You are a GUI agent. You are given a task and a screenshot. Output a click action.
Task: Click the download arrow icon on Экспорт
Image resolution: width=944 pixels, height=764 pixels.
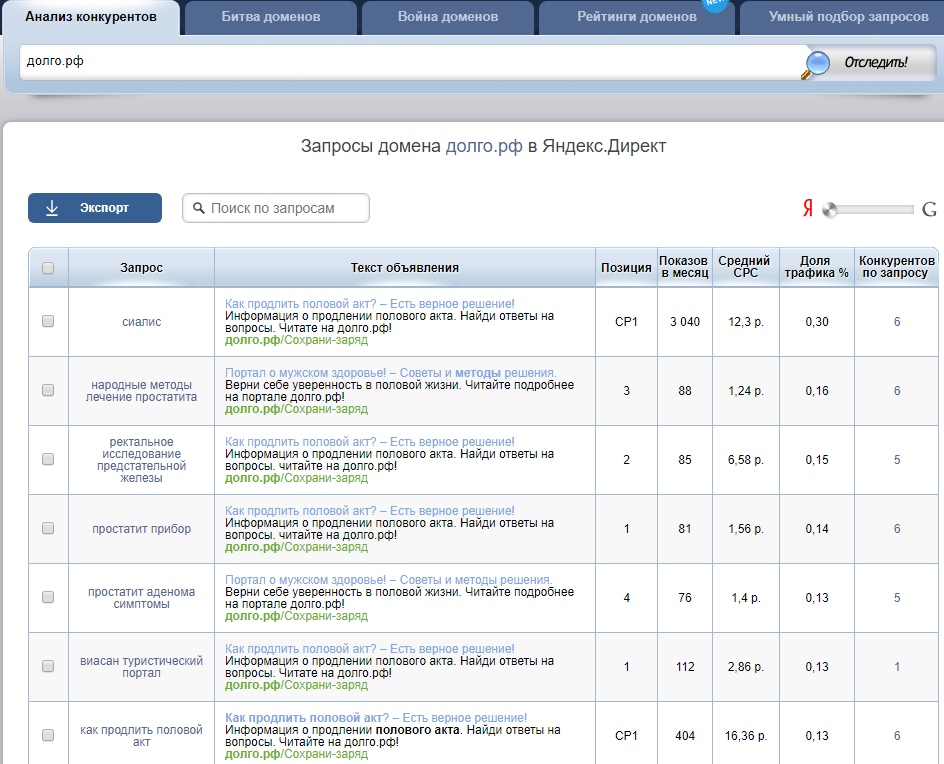click(54, 208)
